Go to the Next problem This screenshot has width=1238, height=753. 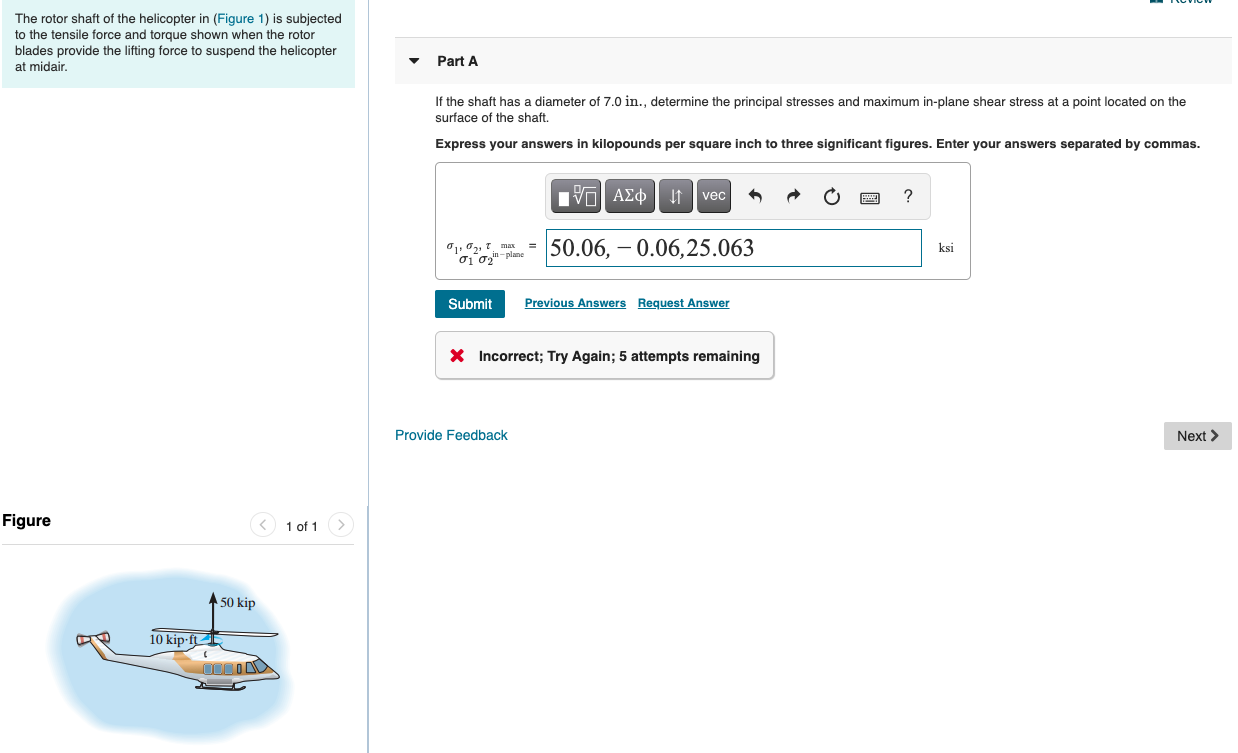pos(1198,436)
